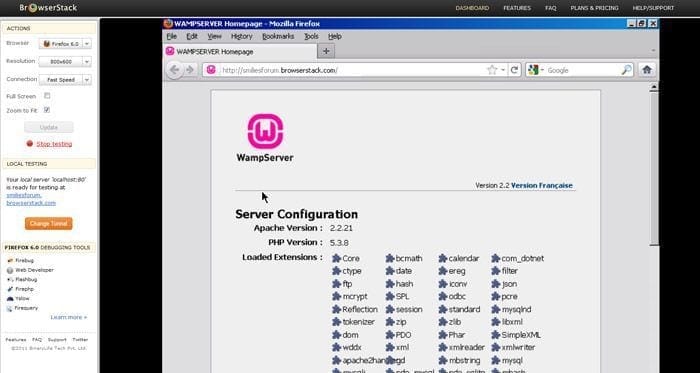
Task: Click the search magnifier icon
Action: point(626,70)
